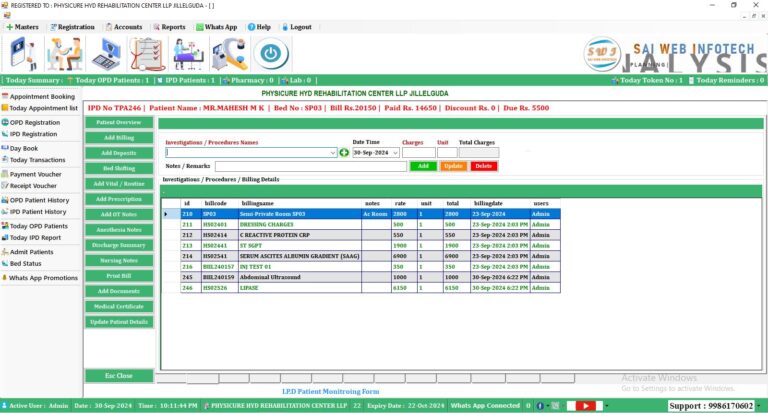Open IPD Patient History in sidebar
The image size is (768, 413).
[34, 212]
